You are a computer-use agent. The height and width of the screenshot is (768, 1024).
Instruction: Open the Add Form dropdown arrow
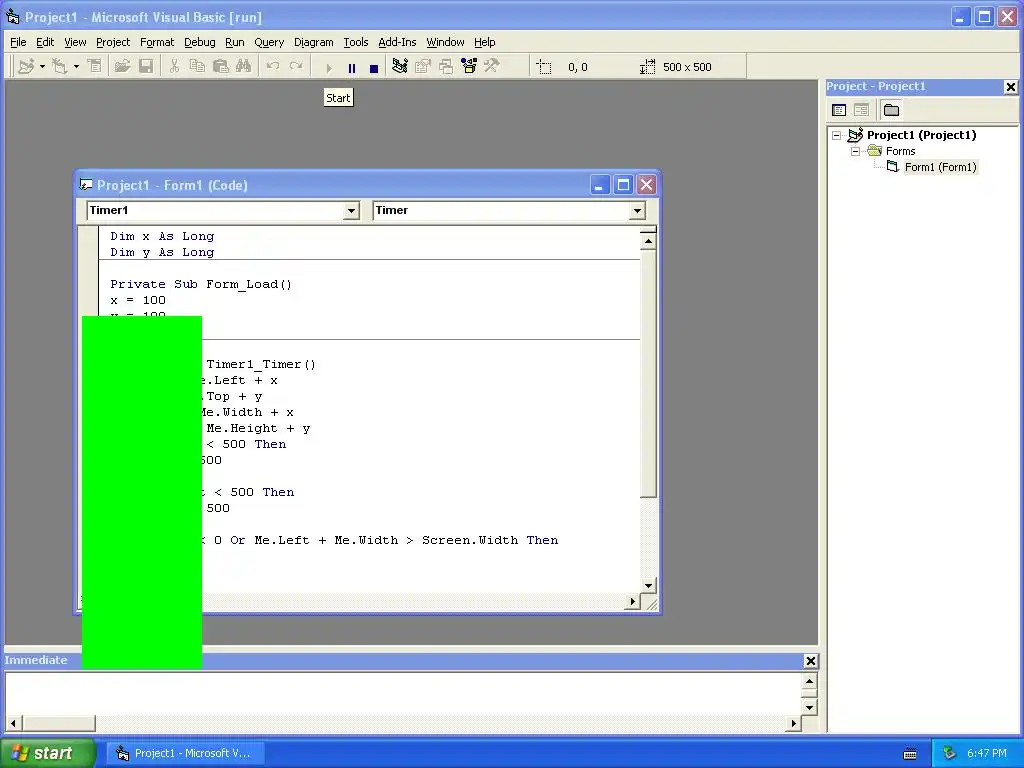[x=76, y=67]
